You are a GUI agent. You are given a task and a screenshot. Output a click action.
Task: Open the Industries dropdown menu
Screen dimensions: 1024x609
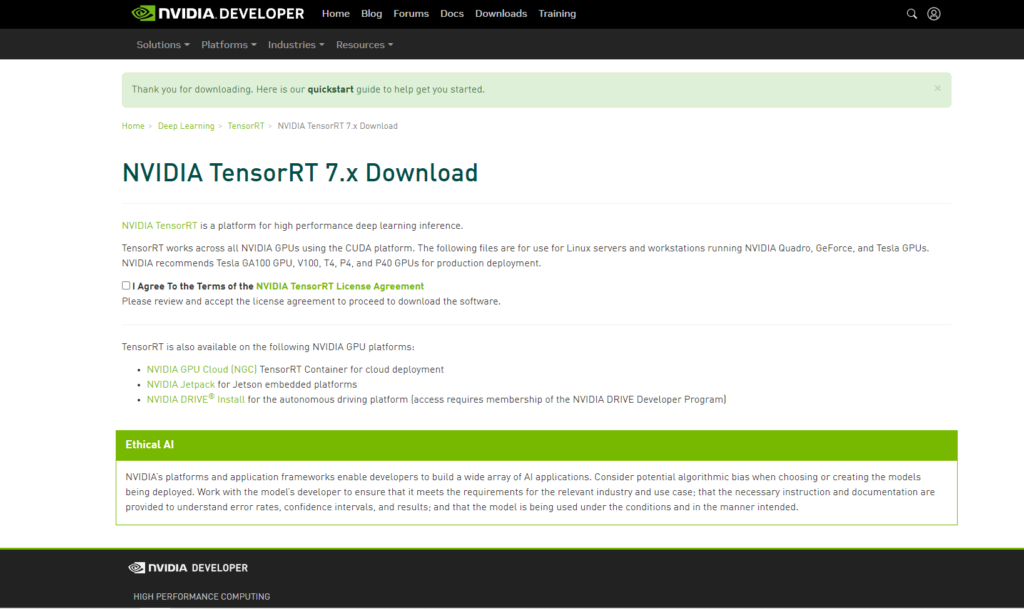296,45
